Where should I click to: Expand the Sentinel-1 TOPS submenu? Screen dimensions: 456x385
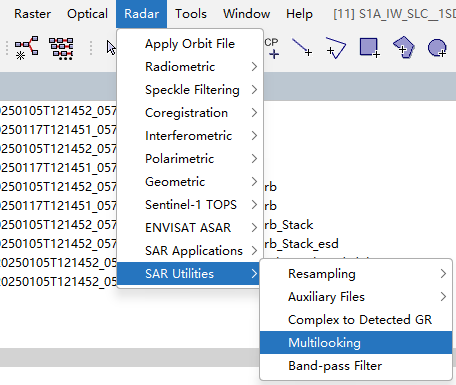click(x=190, y=205)
